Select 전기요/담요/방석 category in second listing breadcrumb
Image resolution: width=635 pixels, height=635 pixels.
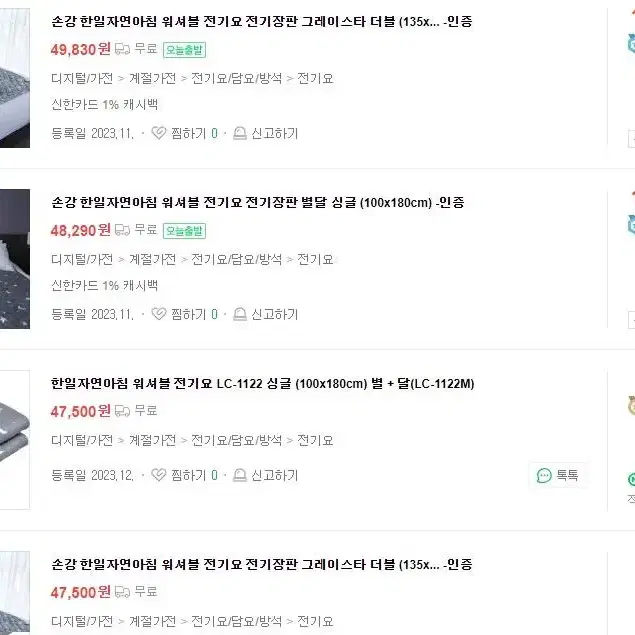(236, 259)
